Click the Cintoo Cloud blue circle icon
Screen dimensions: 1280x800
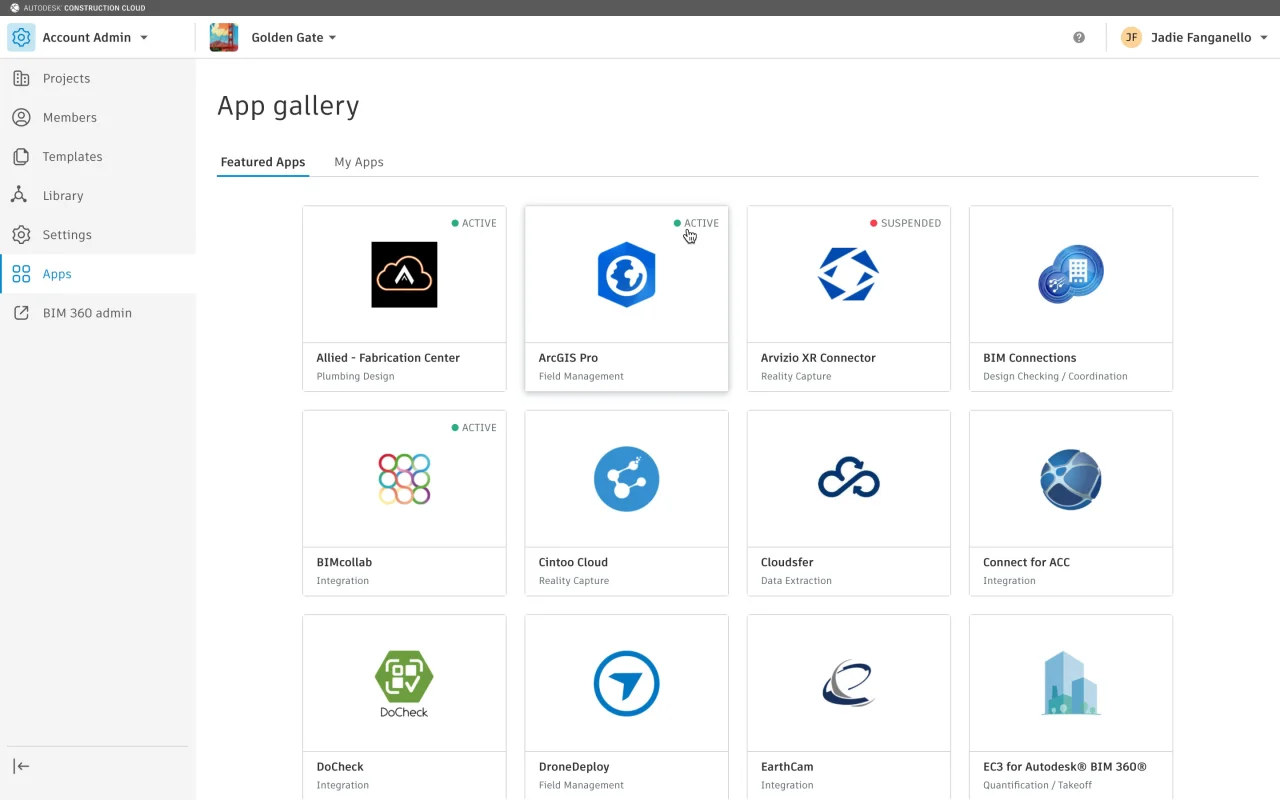pyautogui.click(x=626, y=479)
